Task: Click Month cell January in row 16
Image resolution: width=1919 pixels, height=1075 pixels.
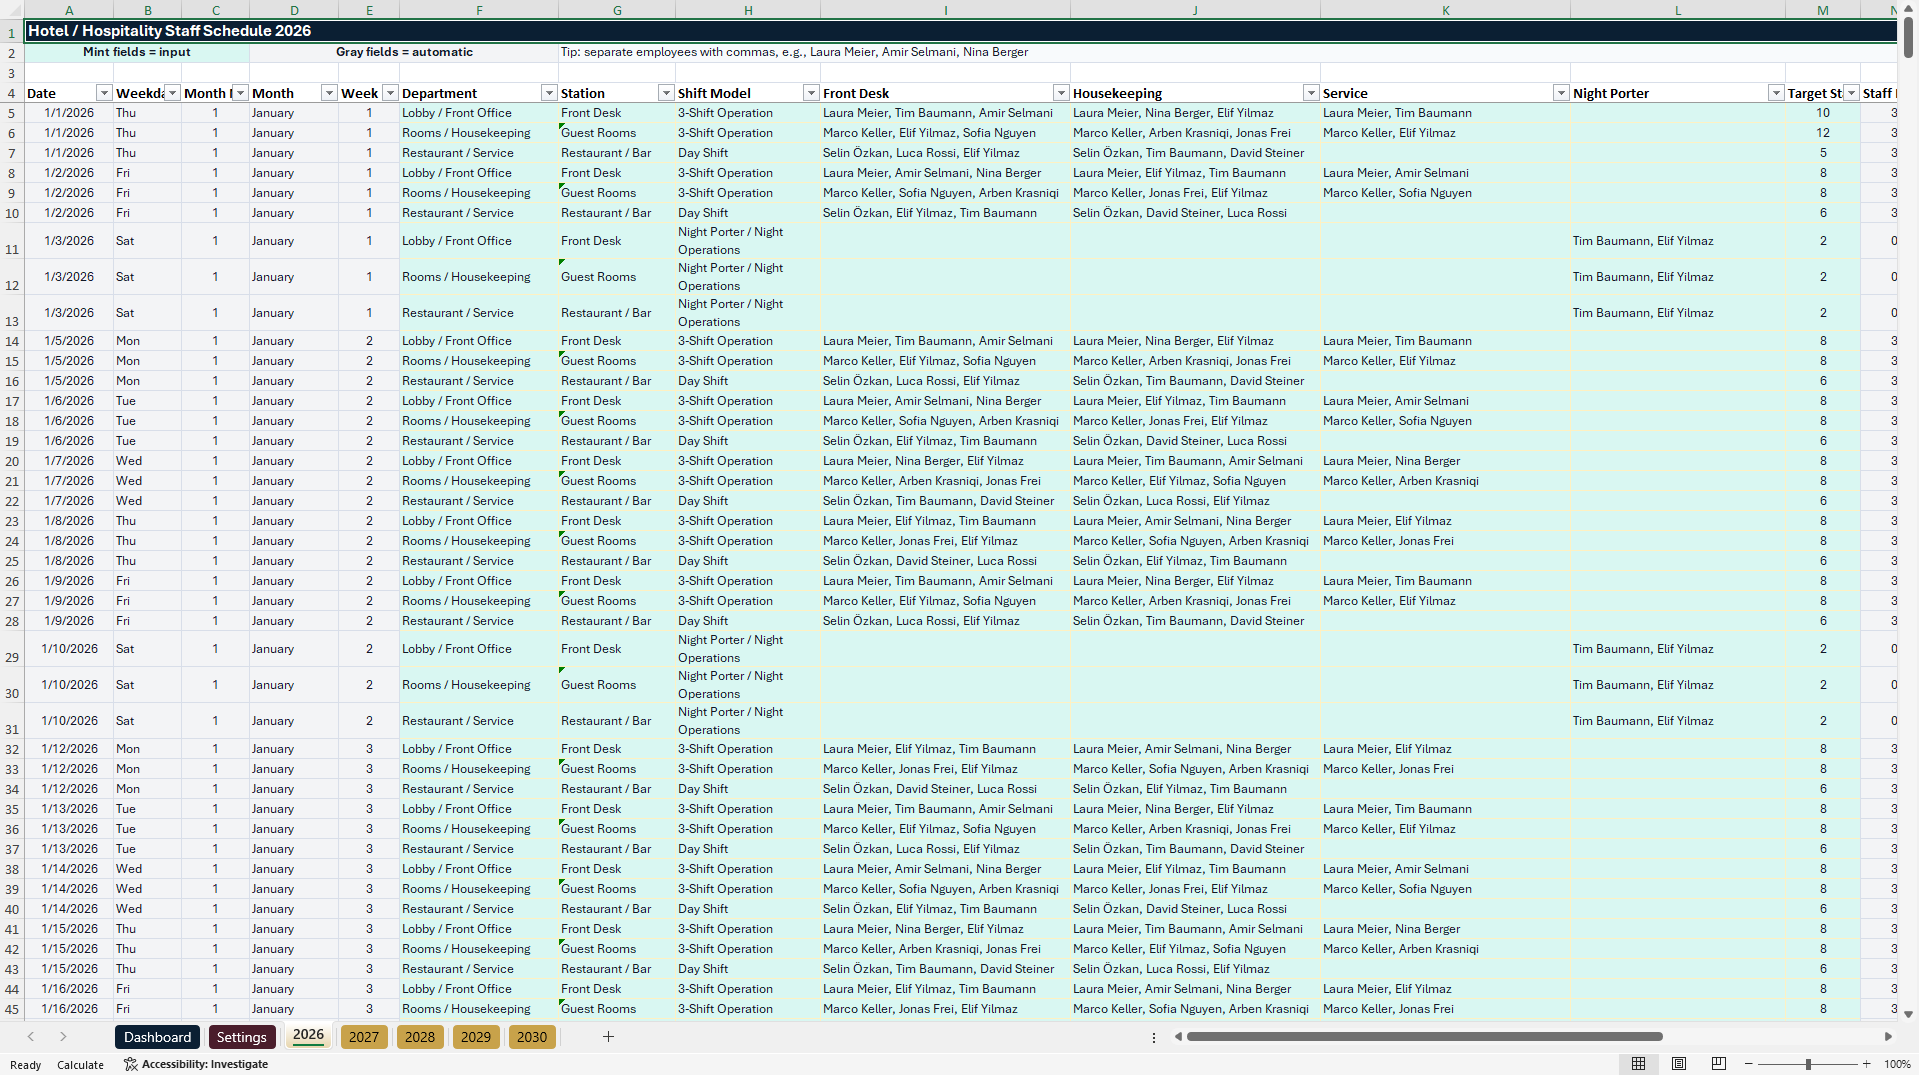Action: coord(294,381)
